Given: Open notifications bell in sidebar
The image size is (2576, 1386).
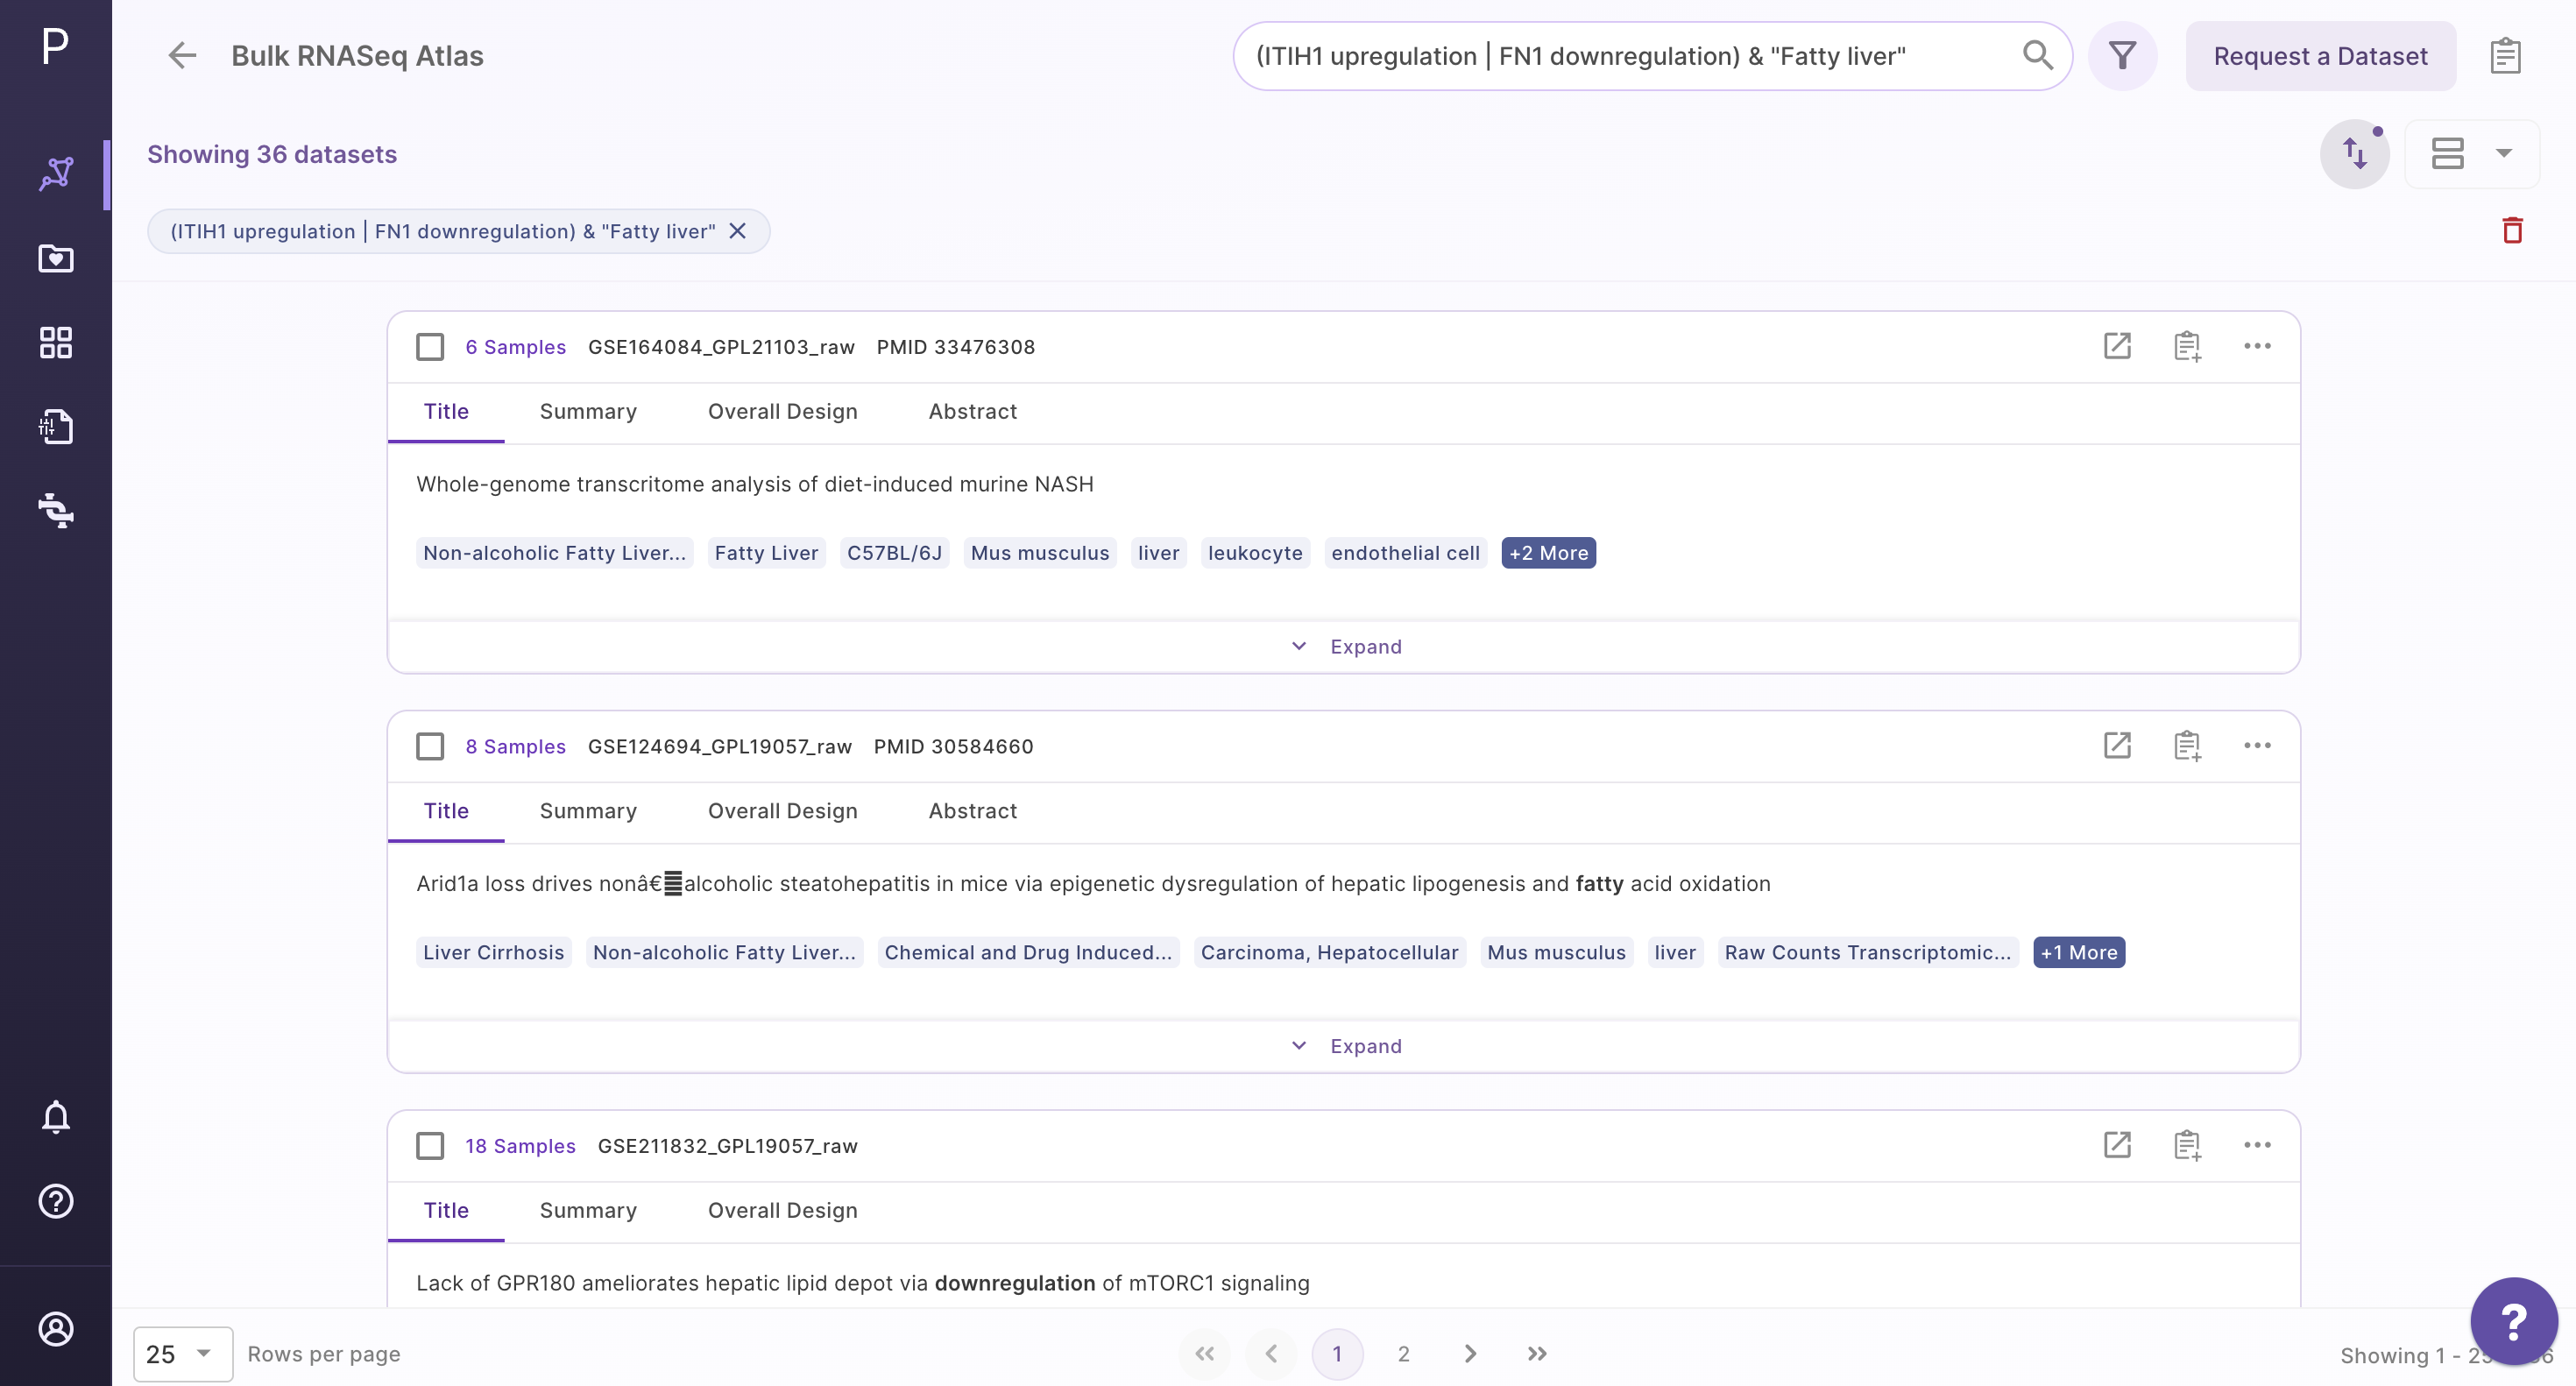Looking at the screenshot, I should [56, 1116].
